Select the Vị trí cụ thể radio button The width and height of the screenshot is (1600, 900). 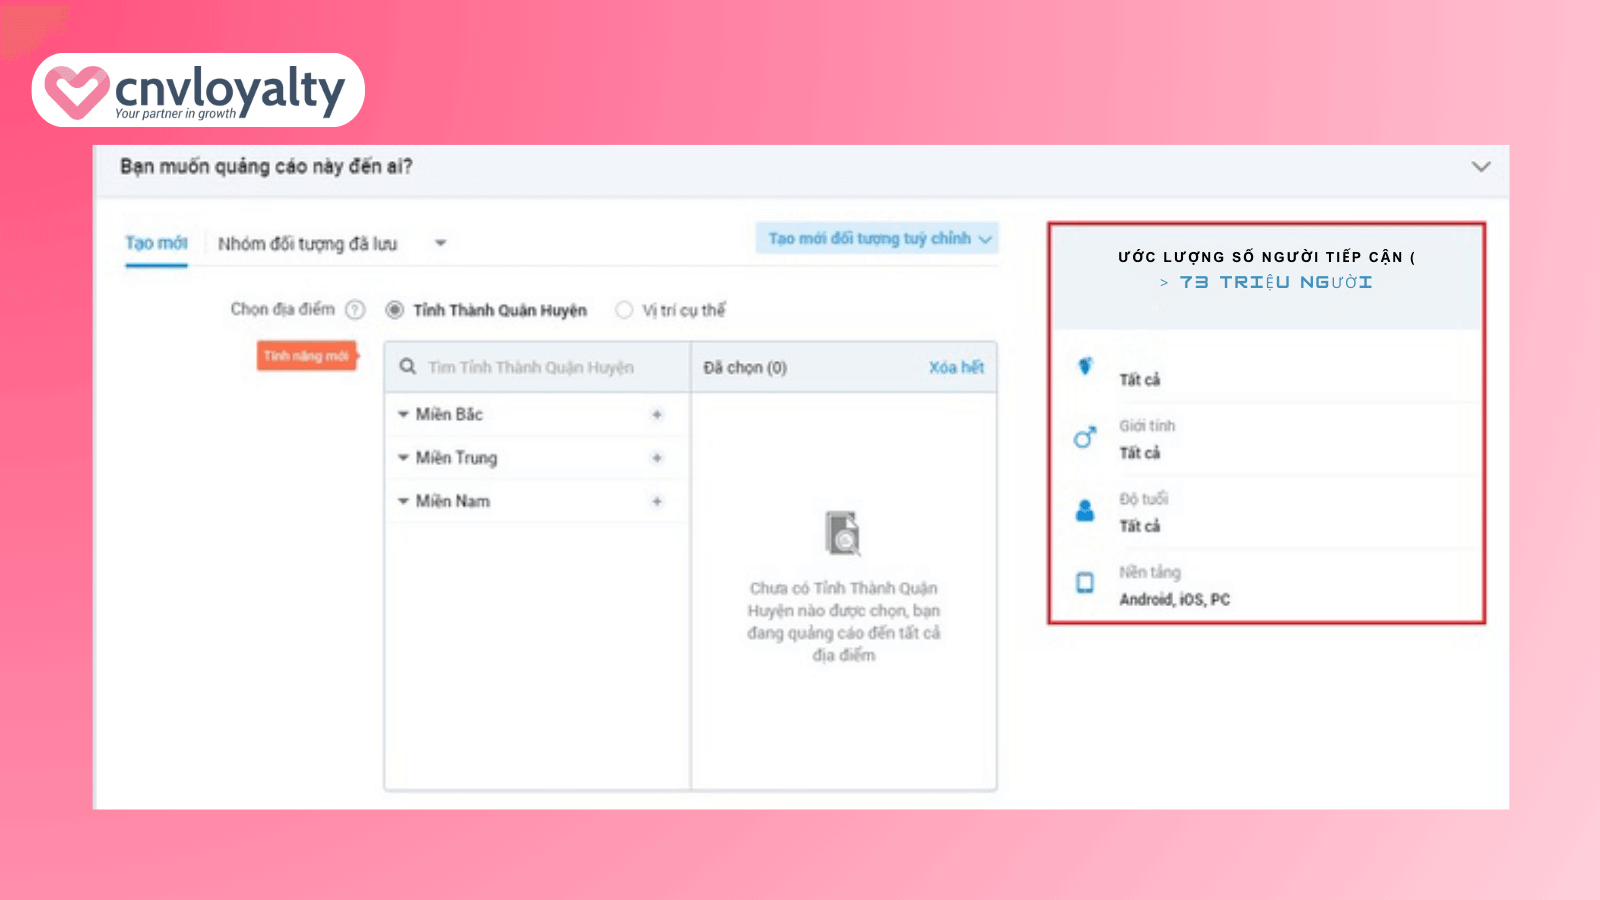point(624,310)
